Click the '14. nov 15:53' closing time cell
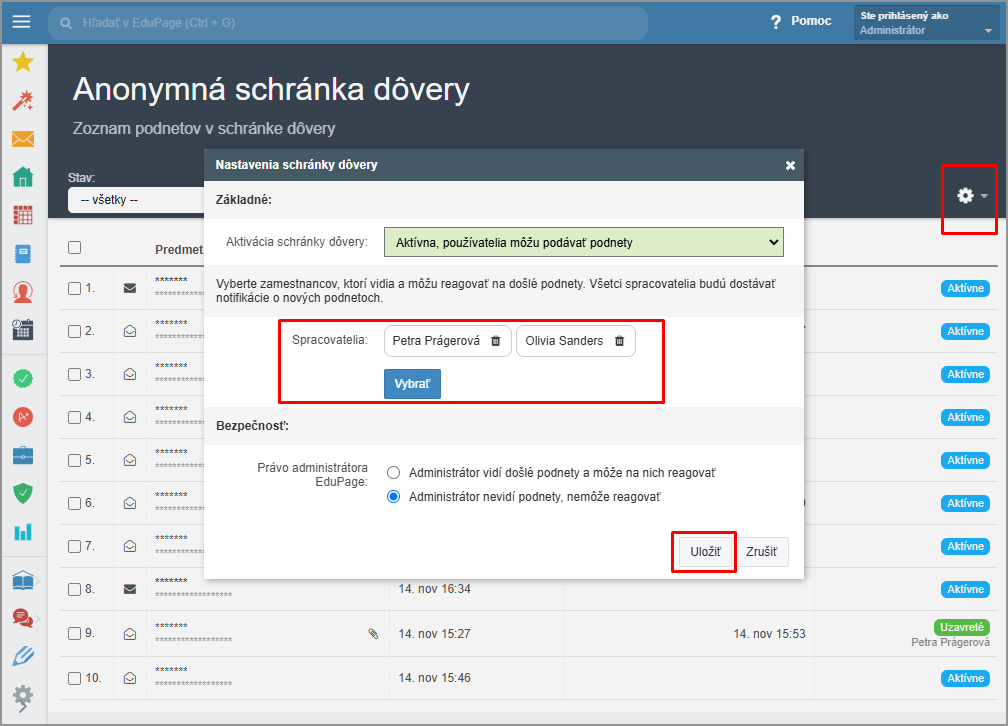The height and width of the screenshot is (726, 1008). click(x=770, y=634)
